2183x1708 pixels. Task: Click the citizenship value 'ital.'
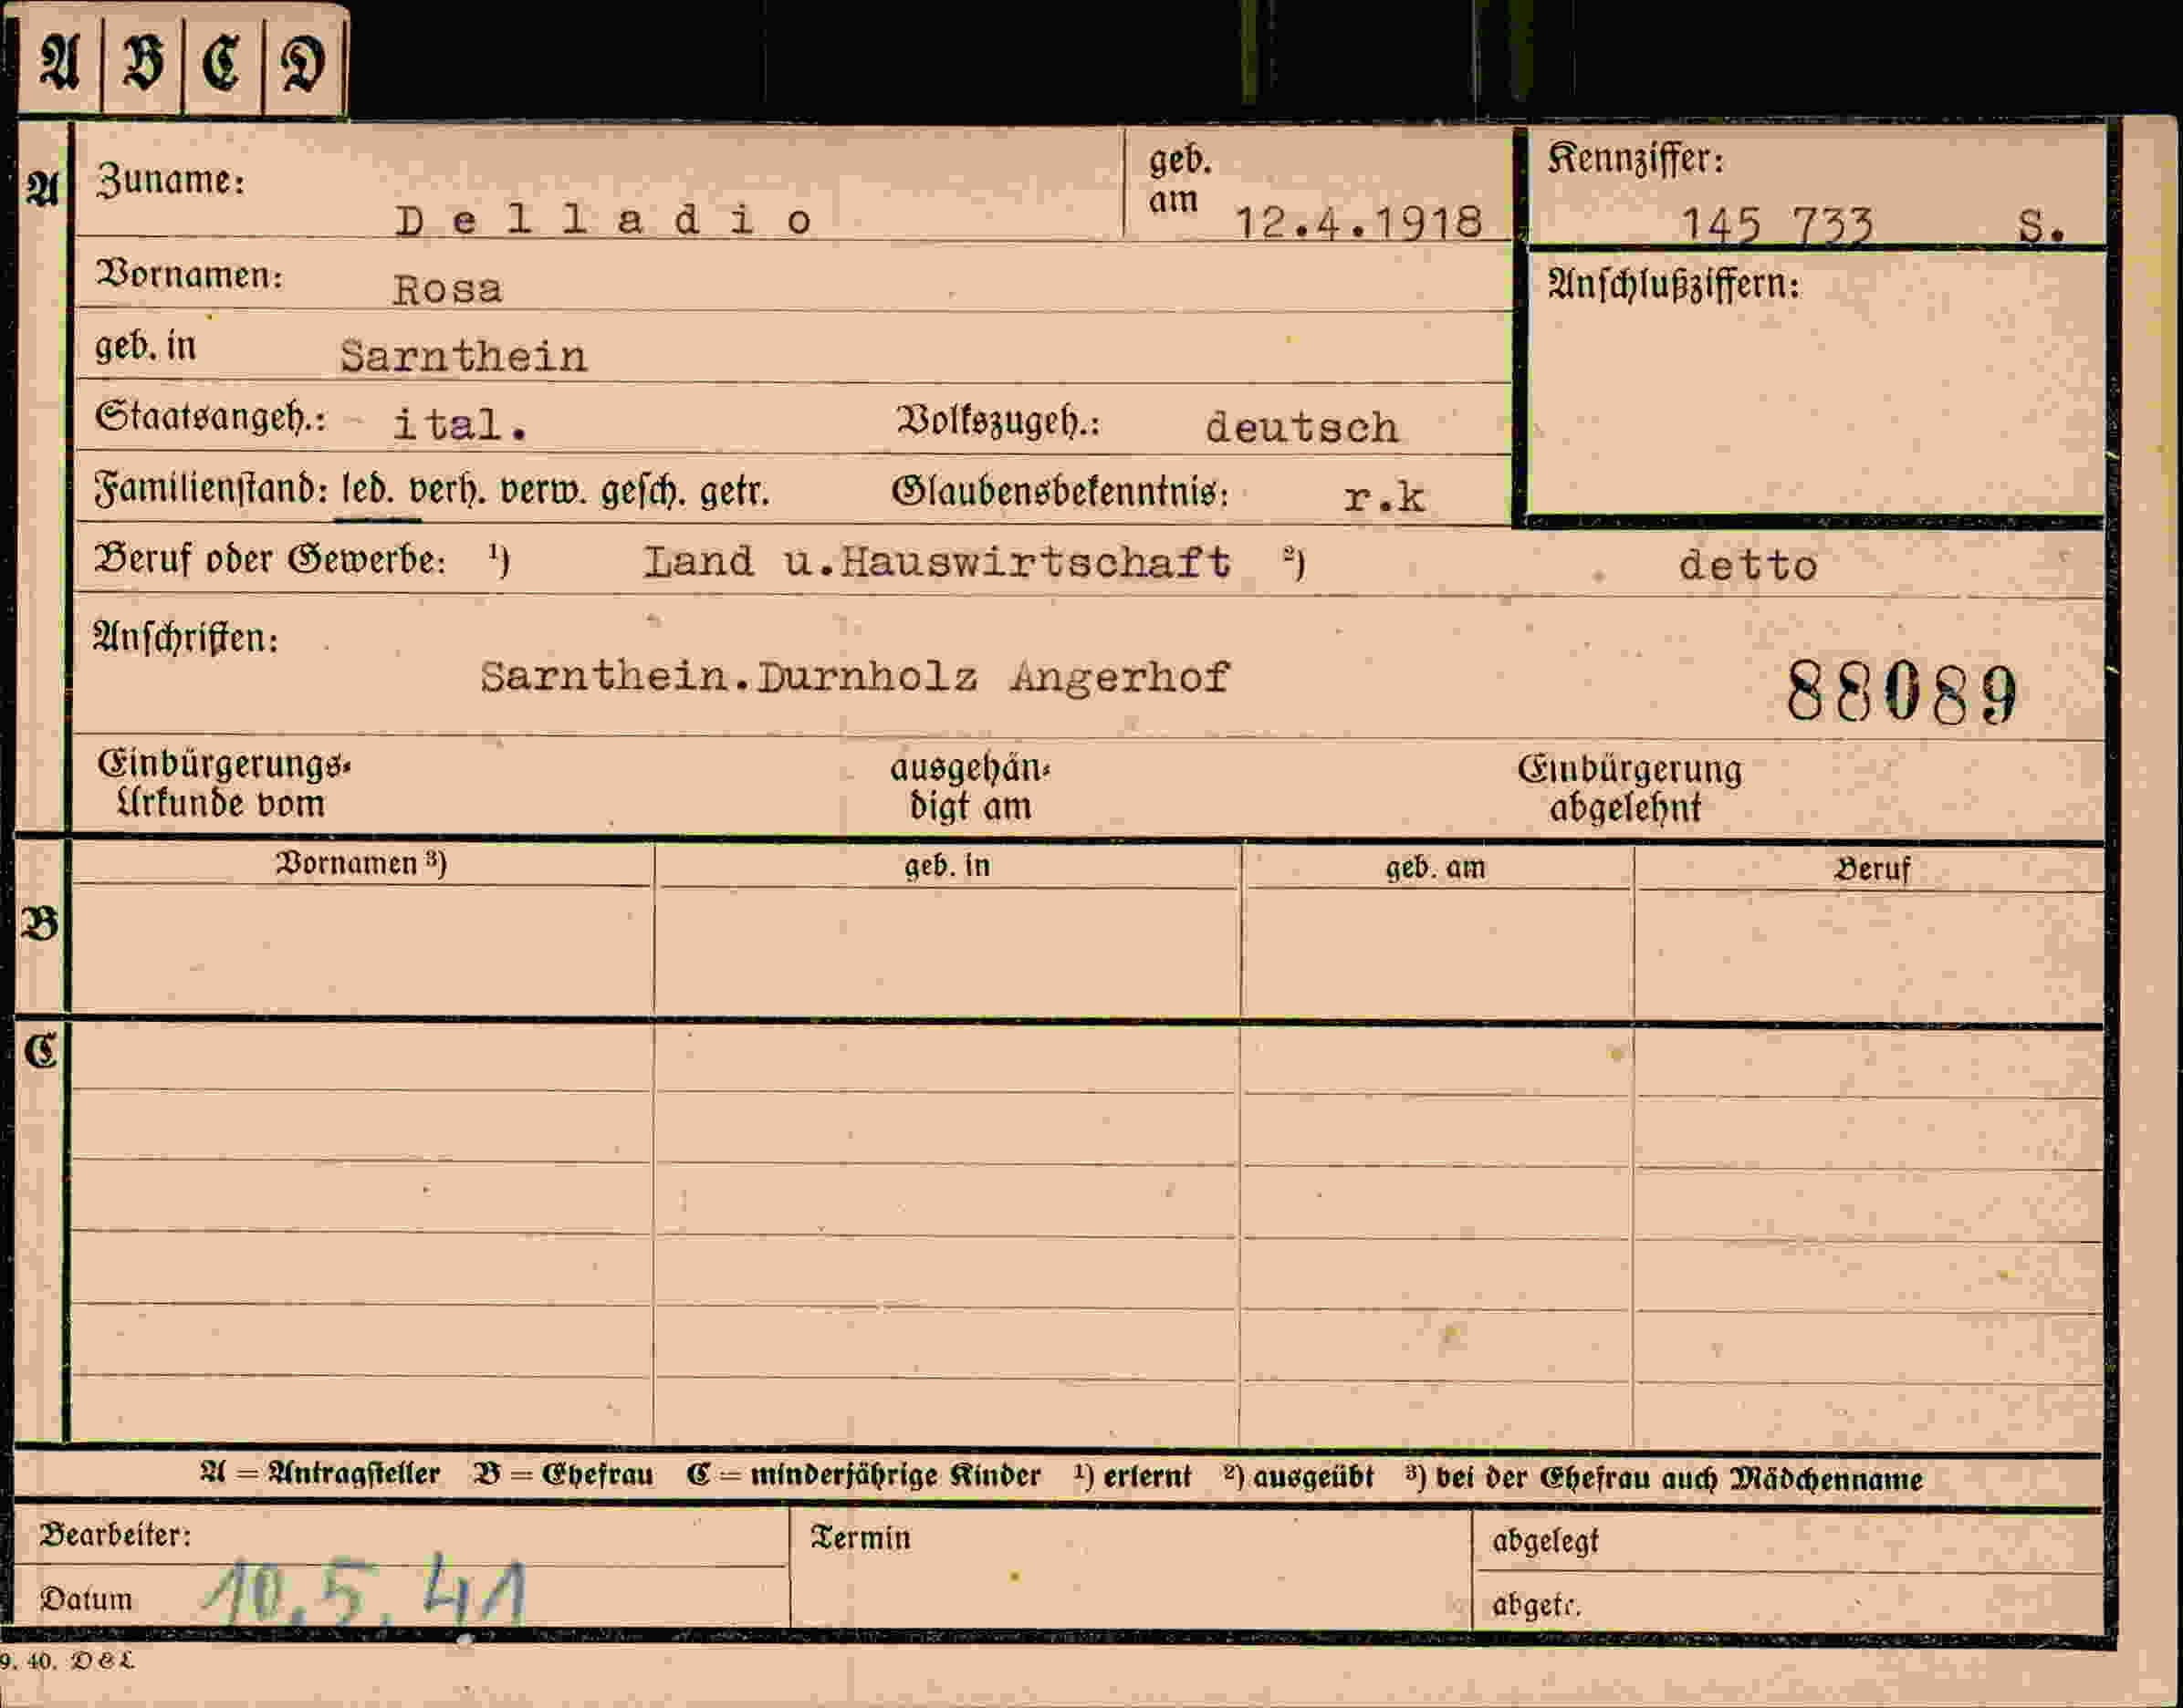pyautogui.click(x=460, y=424)
